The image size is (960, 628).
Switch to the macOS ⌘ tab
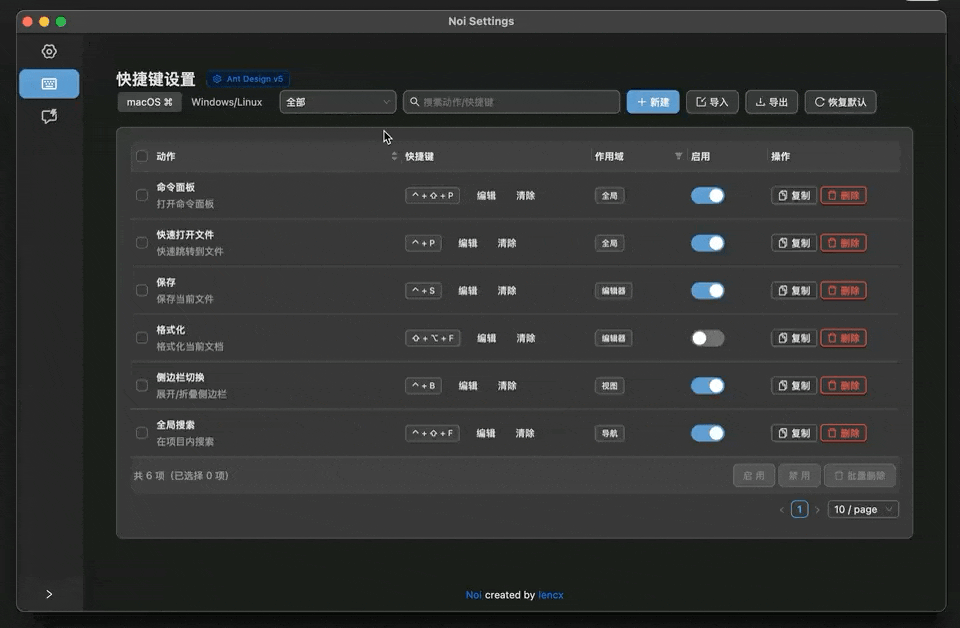point(149,102)
